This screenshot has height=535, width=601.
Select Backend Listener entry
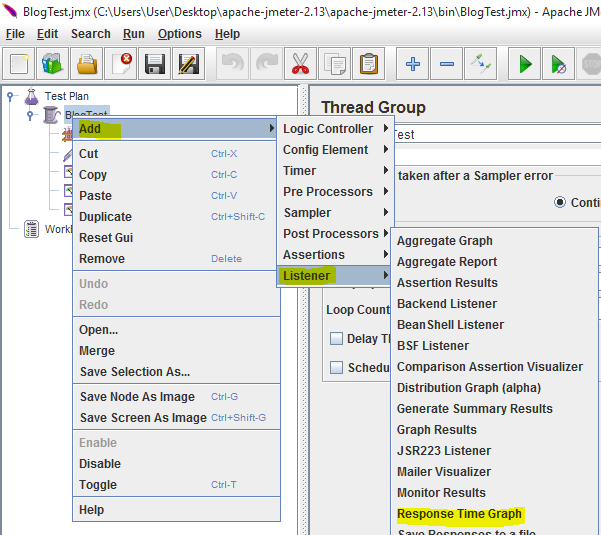tap(494, 304)
